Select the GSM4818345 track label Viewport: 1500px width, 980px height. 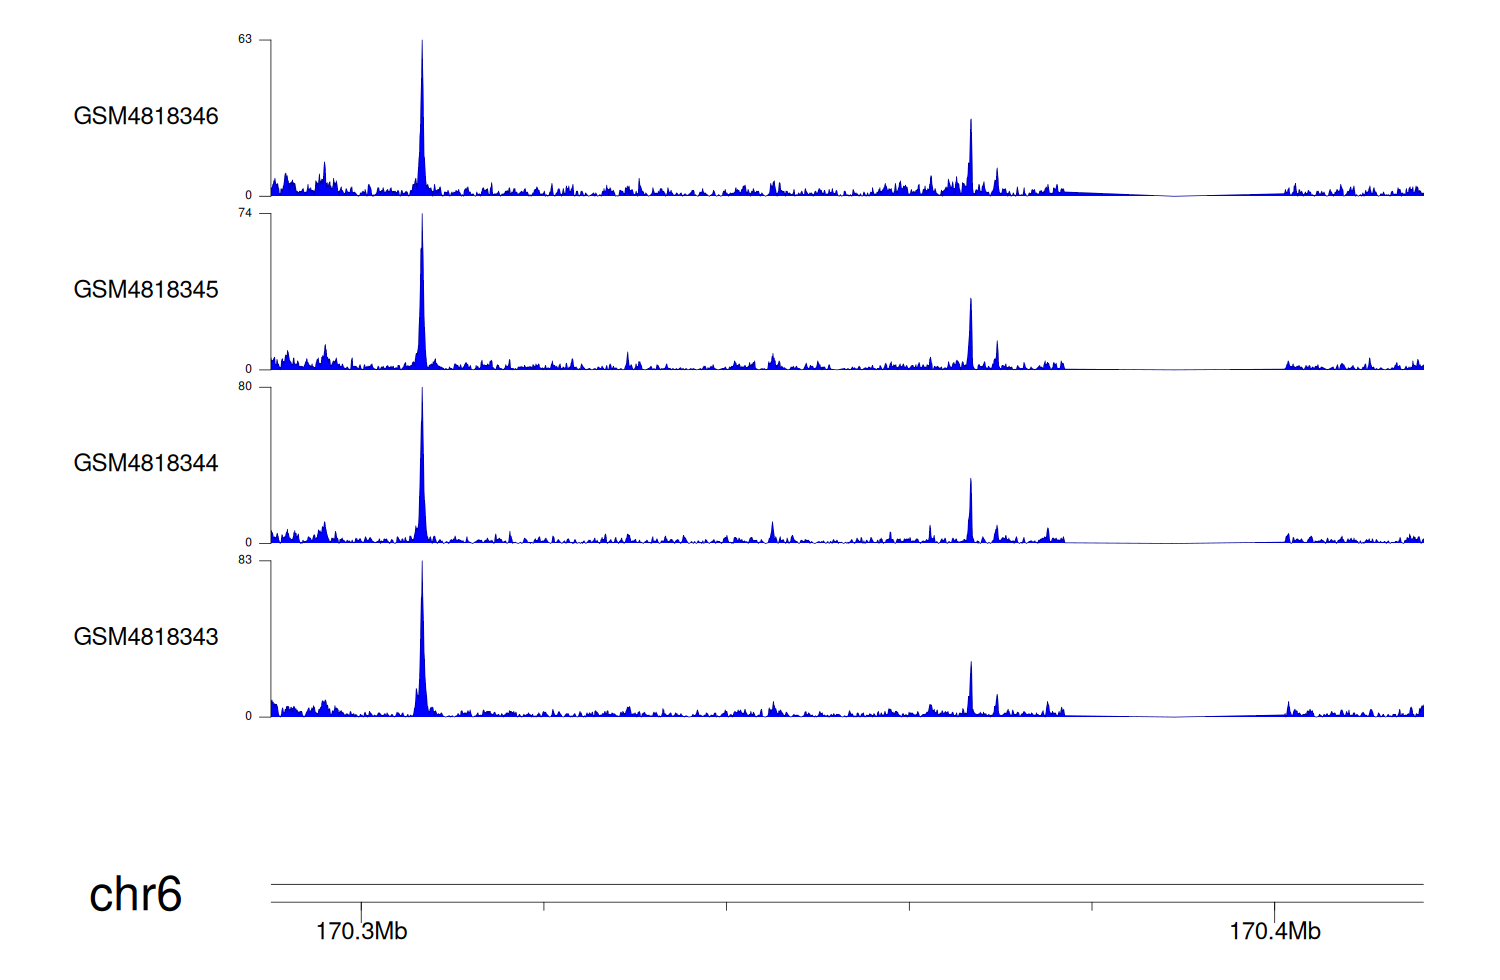pos(146,290)
